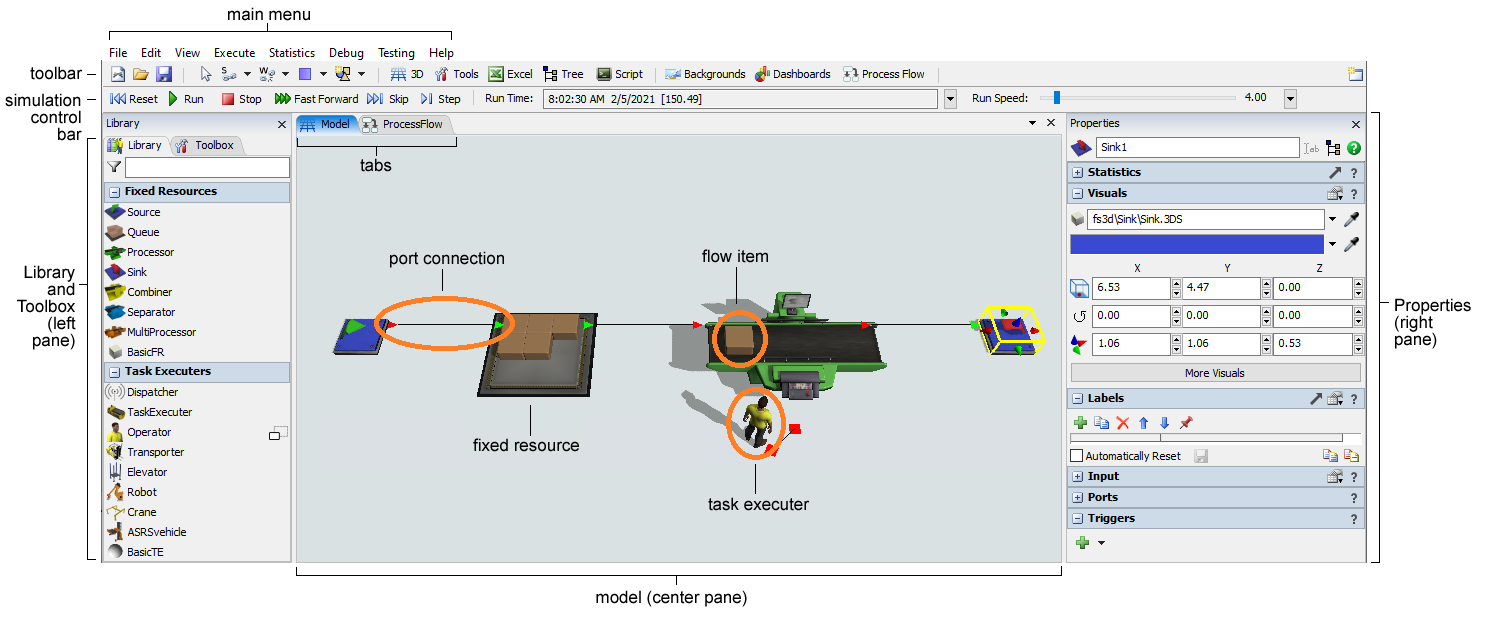Image resolution: width=1485 pixels, height=618 pixels.
Task: Open the Tree view tool
Action: 563,74
